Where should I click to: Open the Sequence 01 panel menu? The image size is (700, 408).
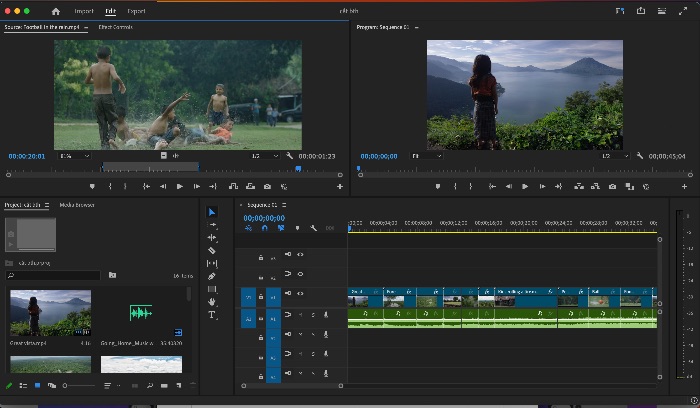284,205
